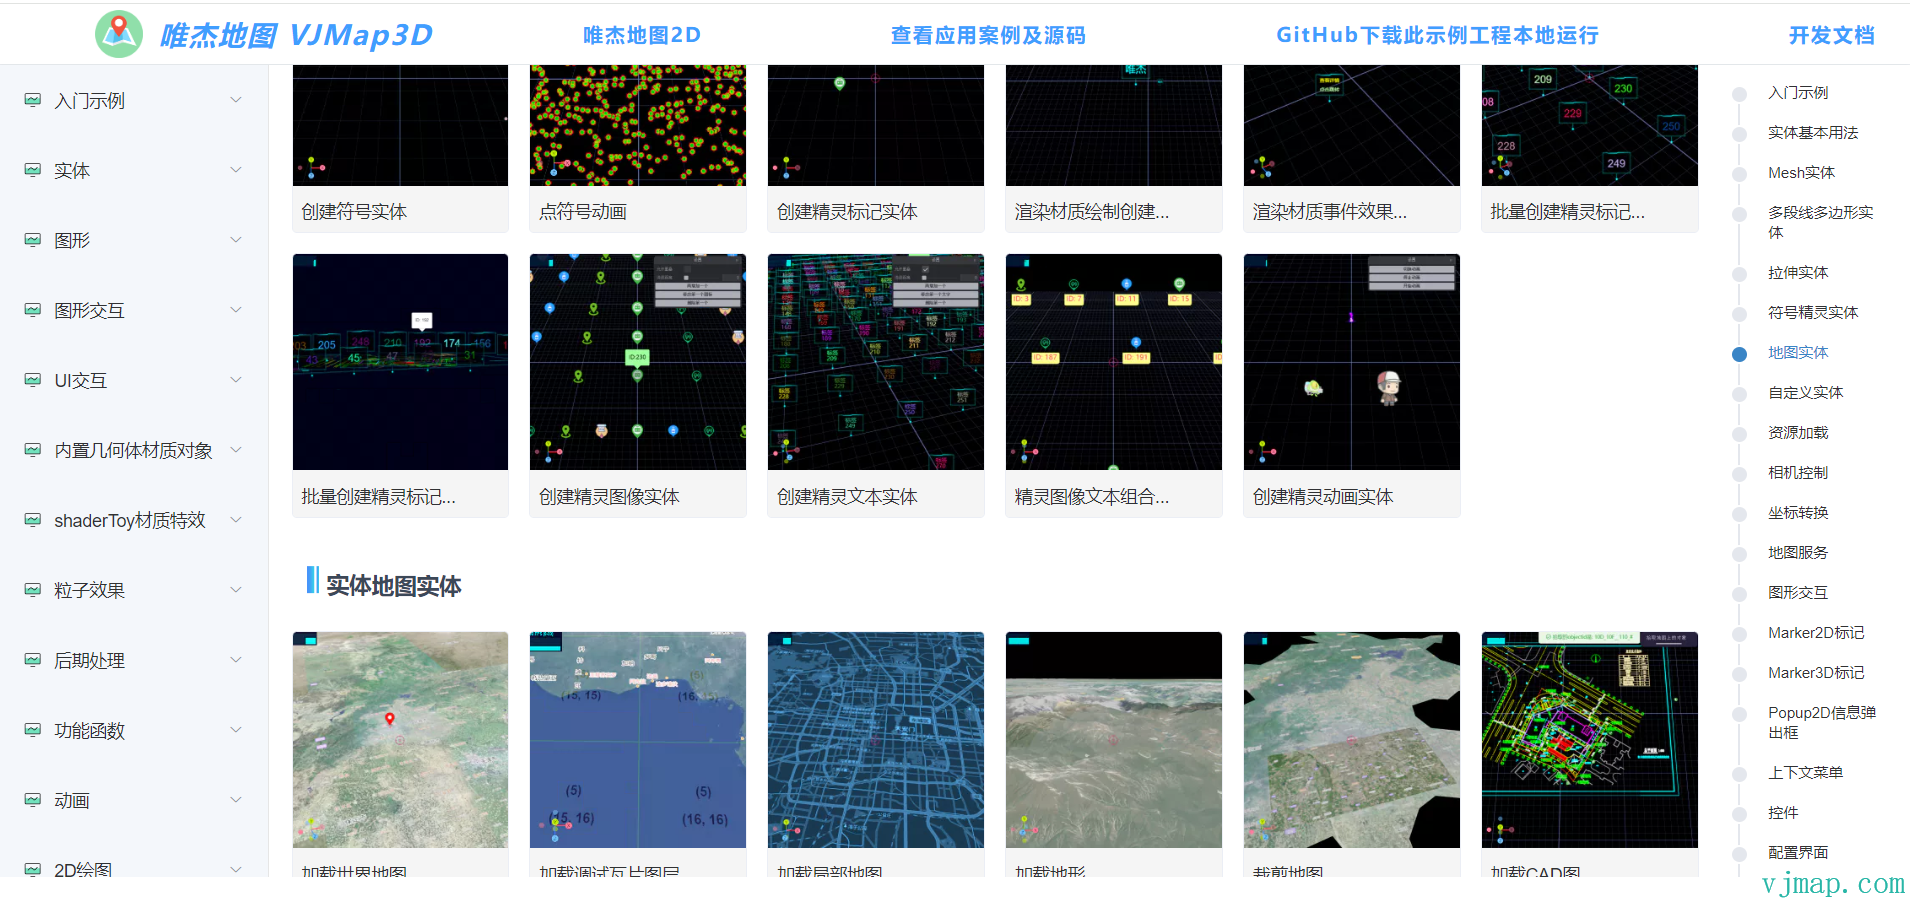Image resolution: width=1910 pixels, height=906 pixels.
Task: Click the 动画 category icon
Action: [x=32, y=800]
